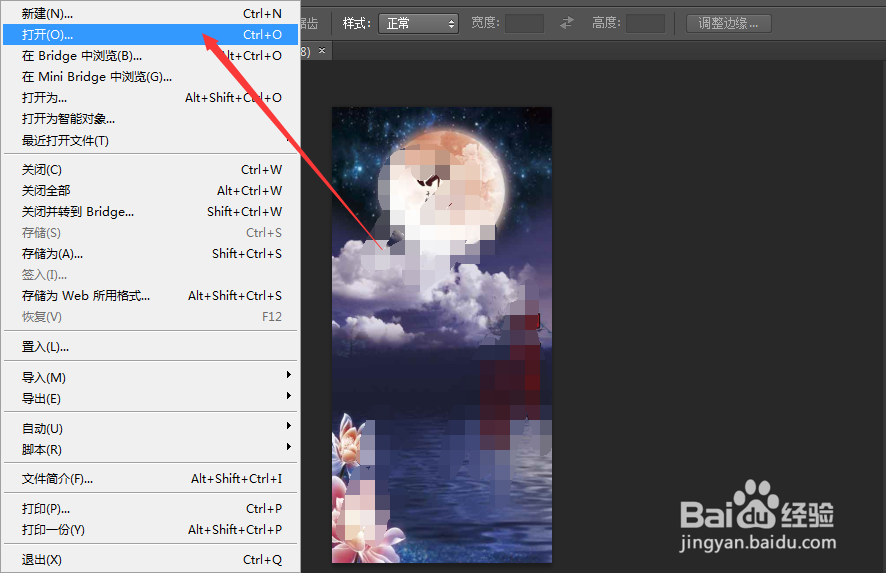Screen dimensions: 886x573
Task: Click the 调整边缘... button
Action: click(x=728, y=24)
